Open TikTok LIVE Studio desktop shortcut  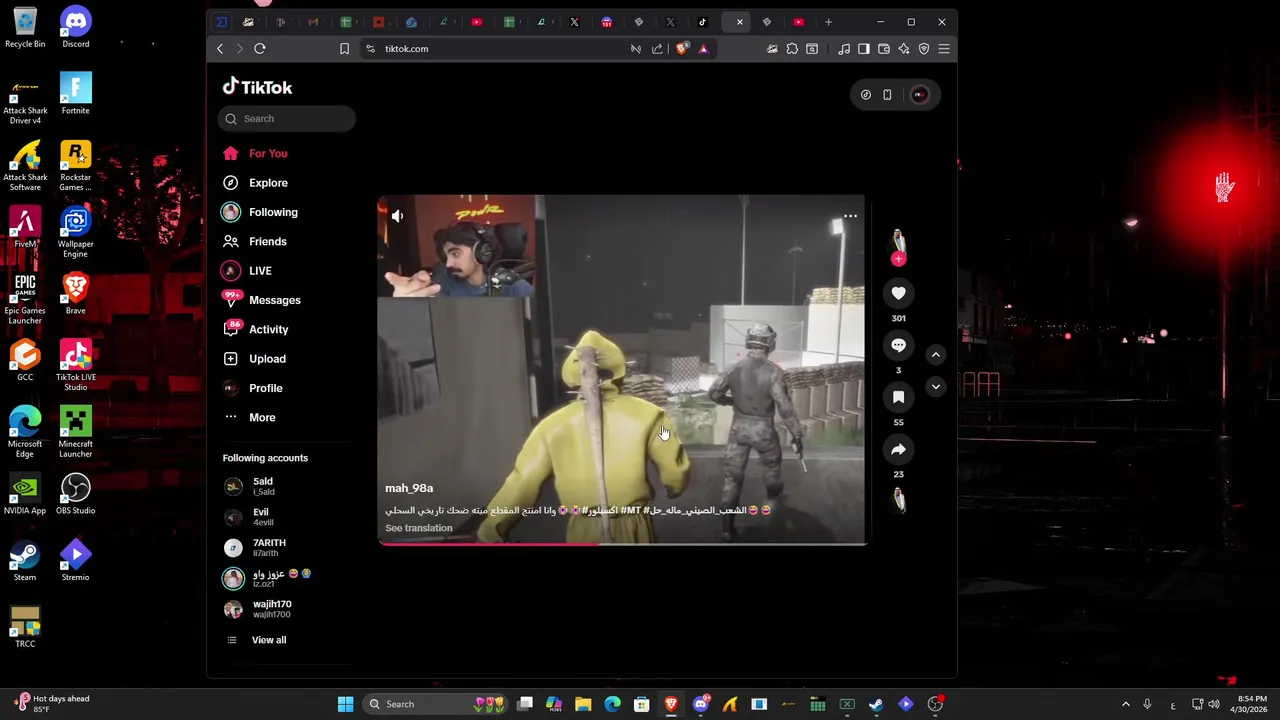(75, 365)
